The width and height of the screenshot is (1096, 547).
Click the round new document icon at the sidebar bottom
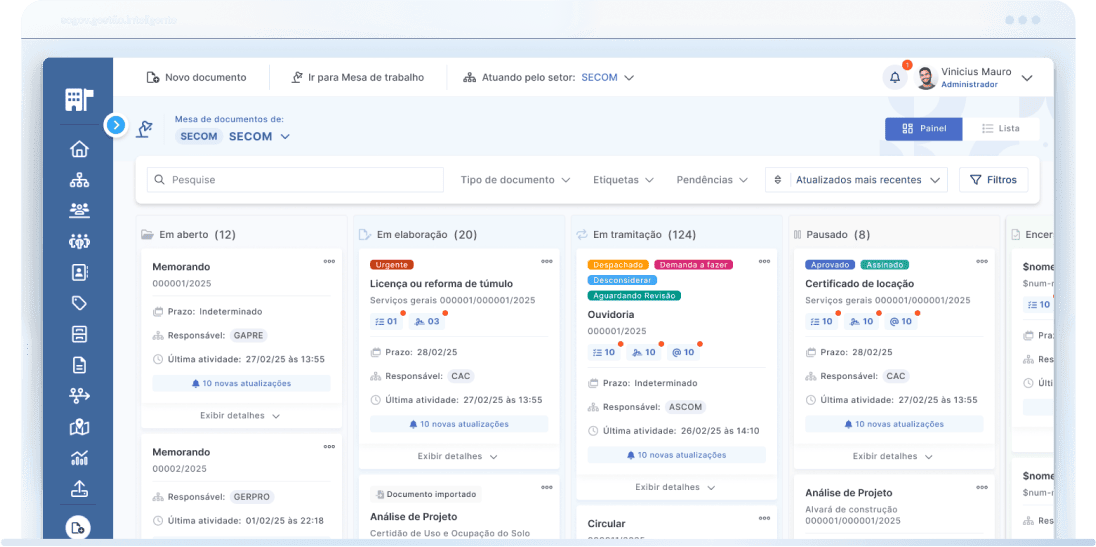[78, 527]
